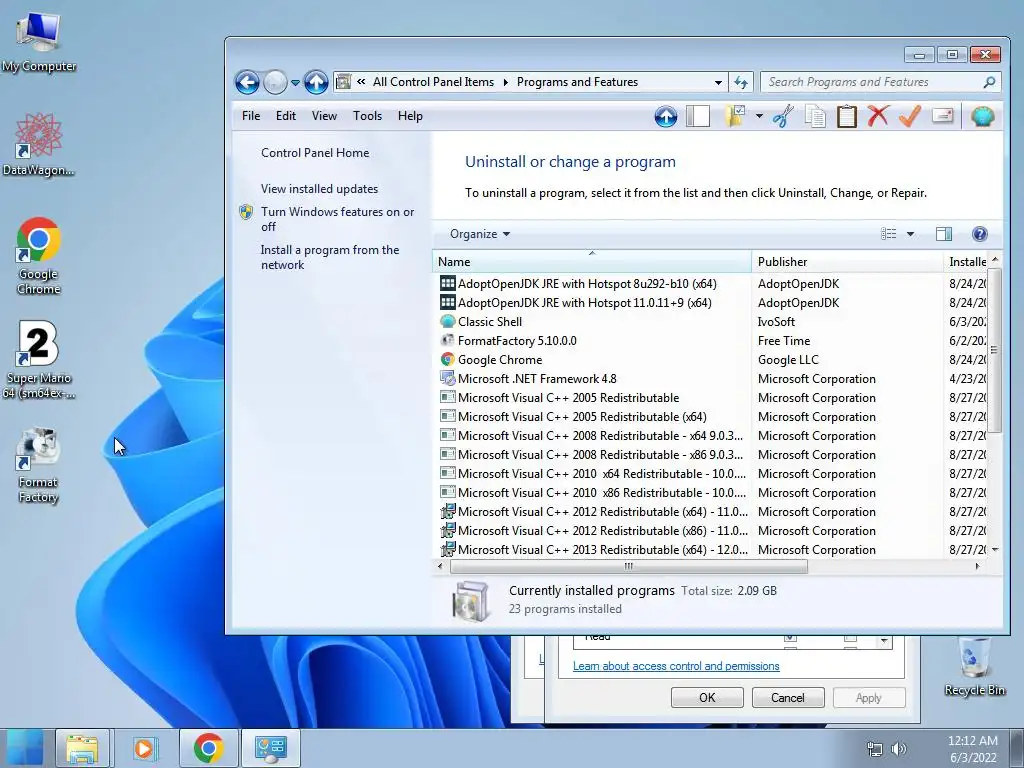The image size is (1024, 768).
Task: Open Format Factory desktop shortcut
Action: pyautogui.click(x=39, y=465)
